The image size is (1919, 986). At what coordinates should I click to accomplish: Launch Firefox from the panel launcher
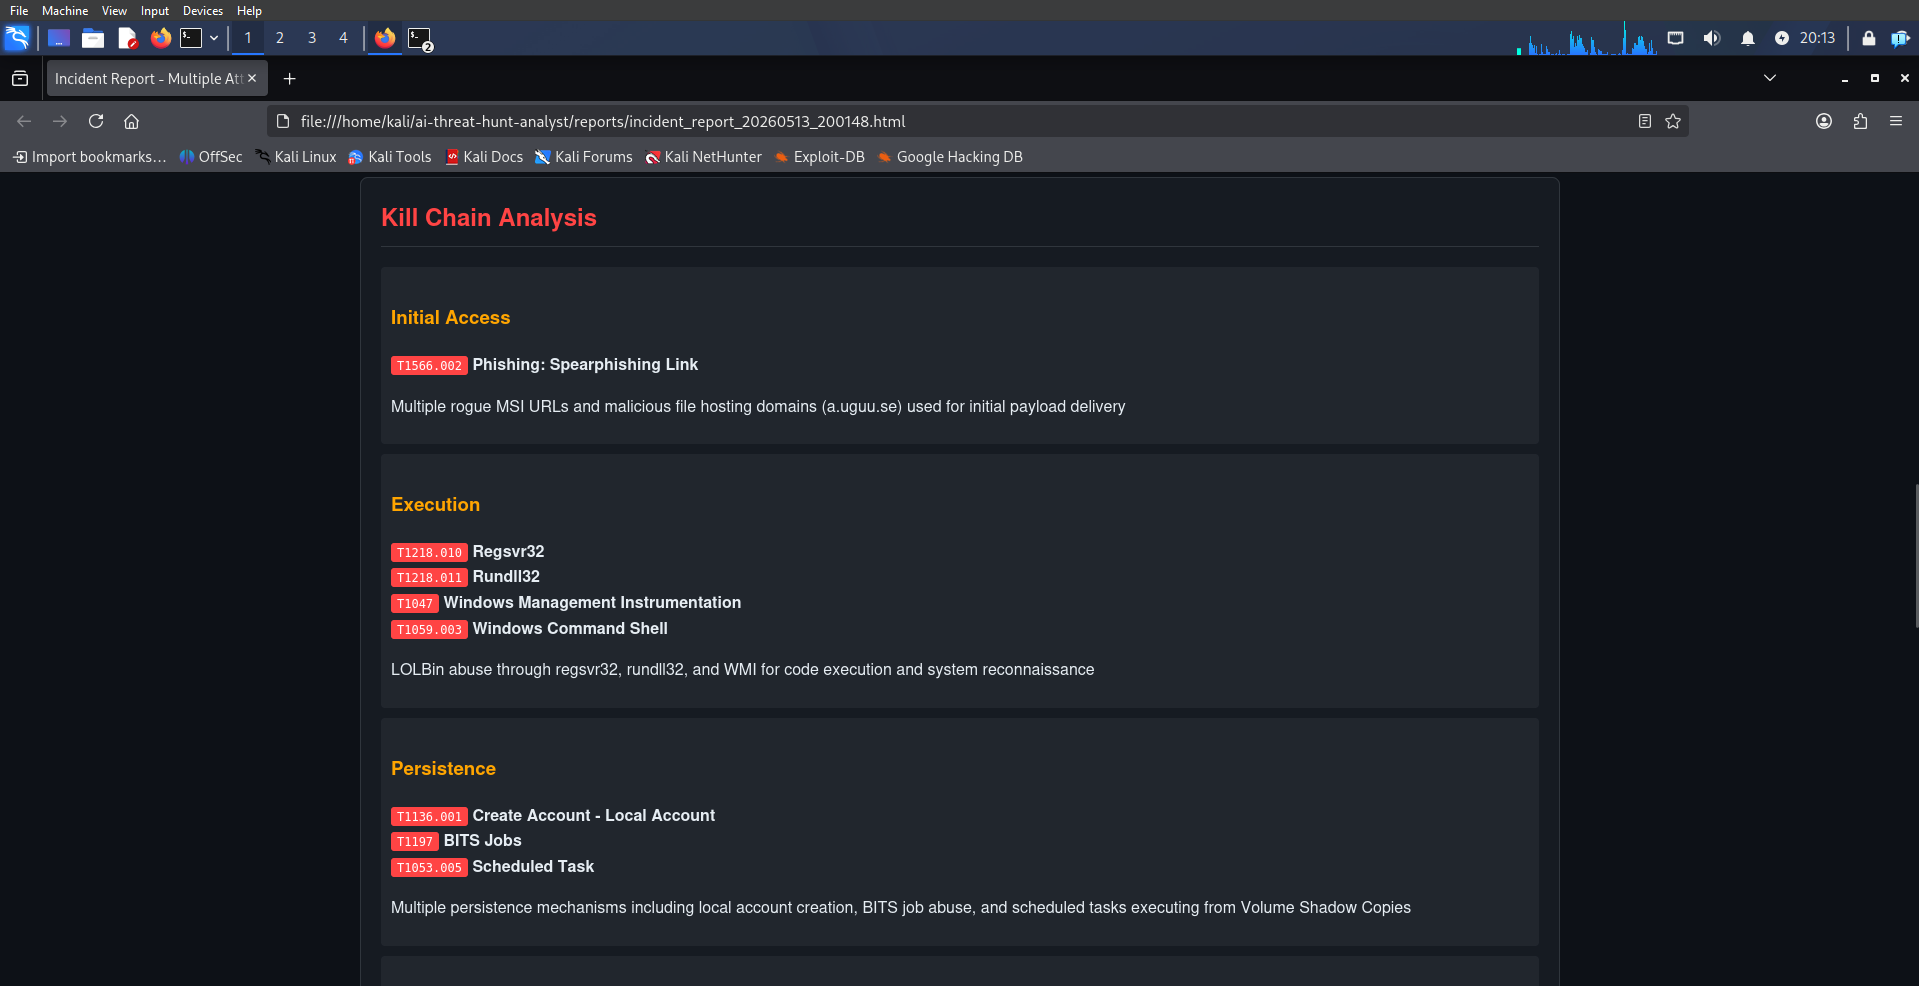tap(161, 38)
